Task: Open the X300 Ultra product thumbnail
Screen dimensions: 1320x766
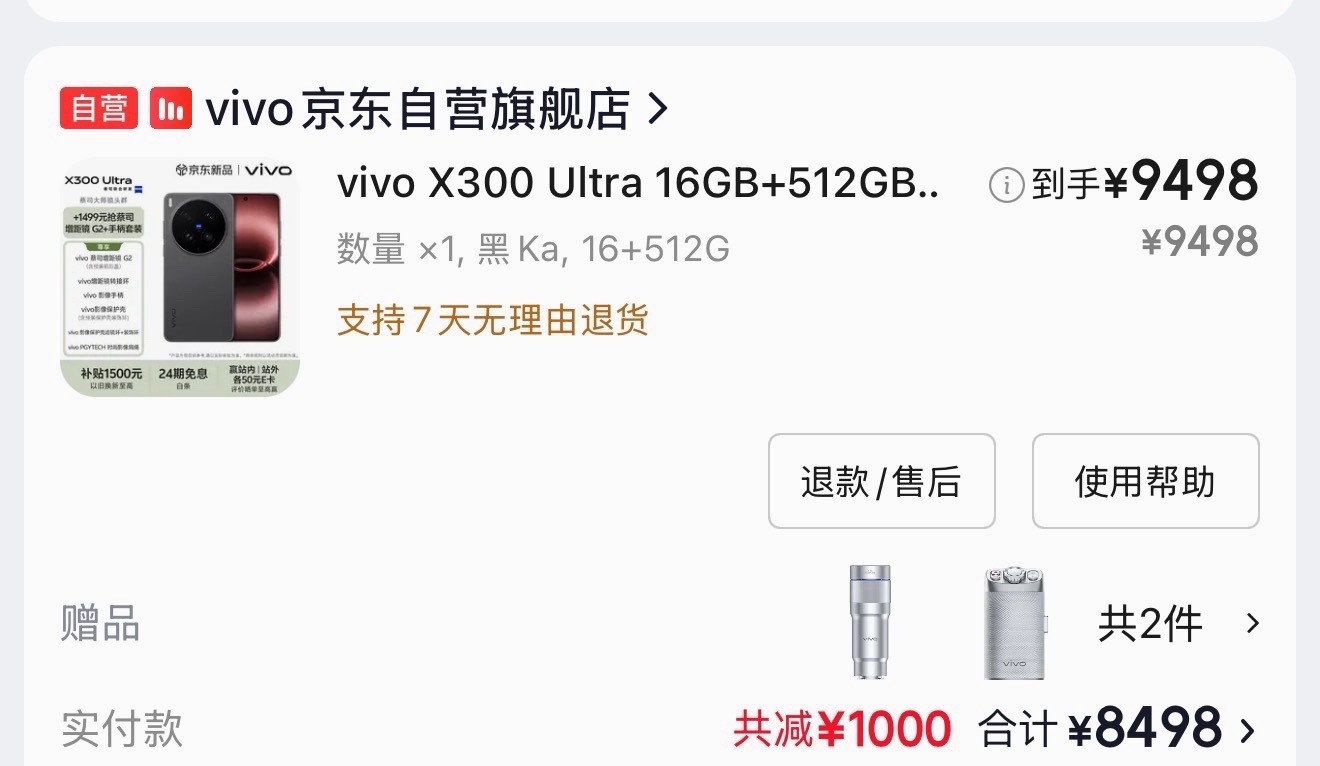Action: [x=180, y=277]
